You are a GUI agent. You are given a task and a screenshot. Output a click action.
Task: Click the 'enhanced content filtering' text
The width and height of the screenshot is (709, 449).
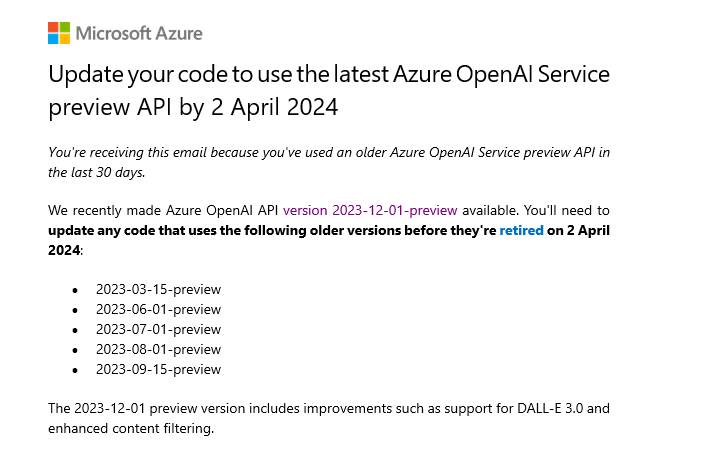point(131,428)
